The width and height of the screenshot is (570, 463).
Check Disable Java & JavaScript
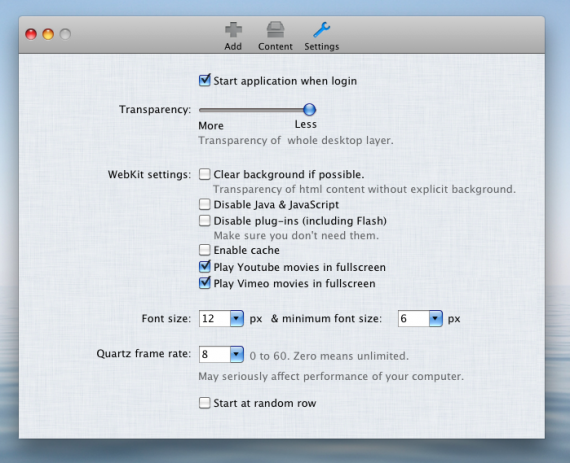205,204
